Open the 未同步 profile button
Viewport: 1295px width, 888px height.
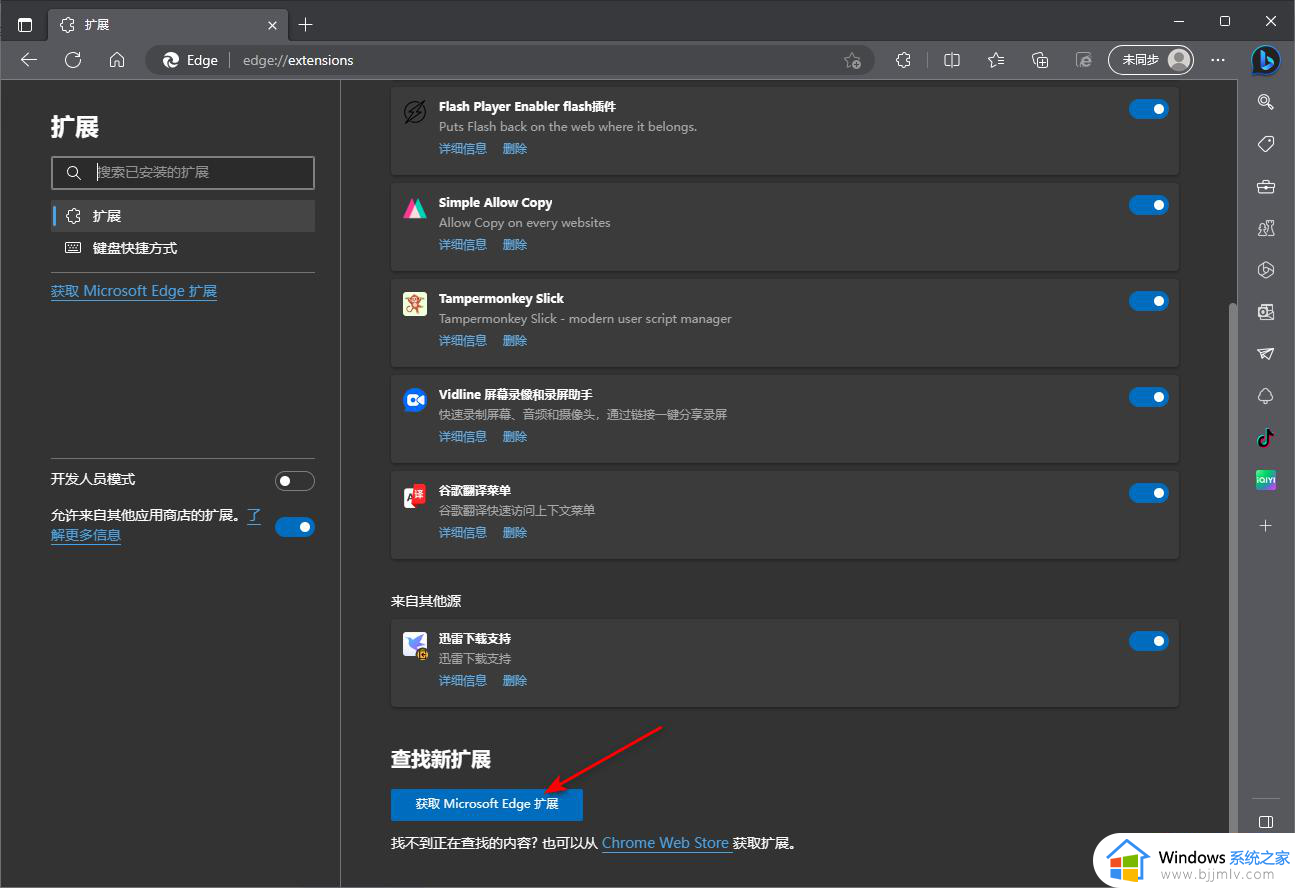1152,60
